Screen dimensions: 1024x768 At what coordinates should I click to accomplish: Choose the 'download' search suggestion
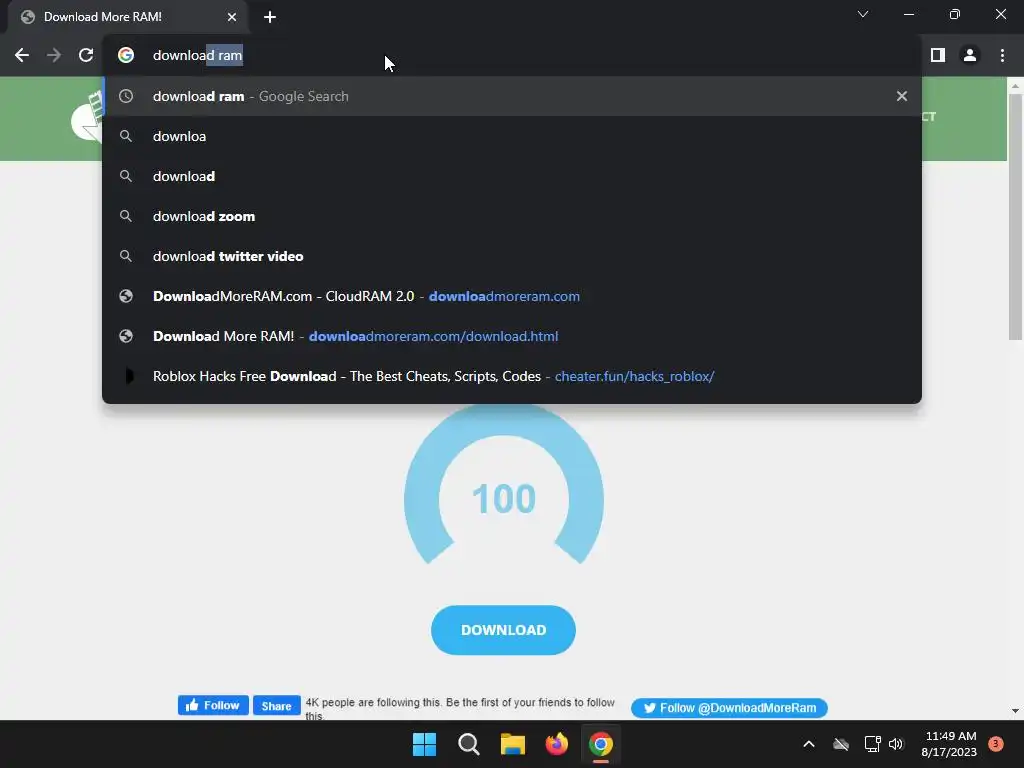(x=512, y=176)
